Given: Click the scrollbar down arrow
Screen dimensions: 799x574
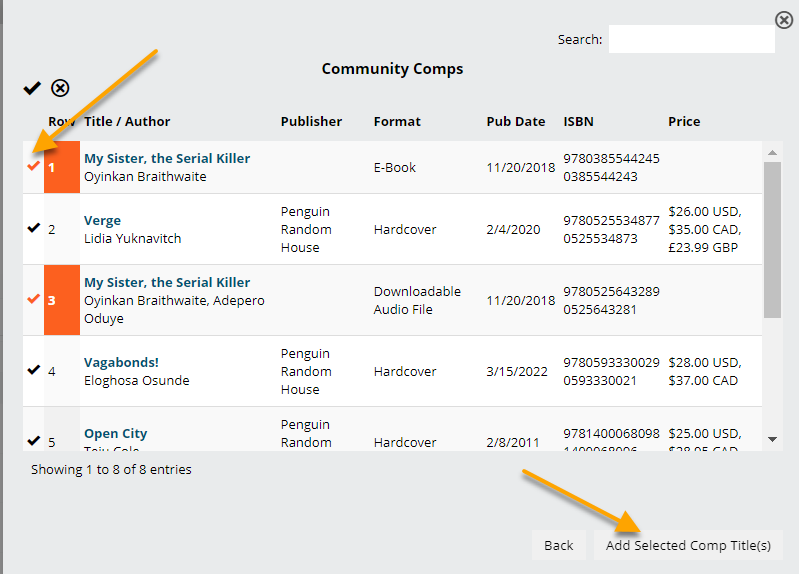Looking at the screenshot, I should (x=773, y=439).
